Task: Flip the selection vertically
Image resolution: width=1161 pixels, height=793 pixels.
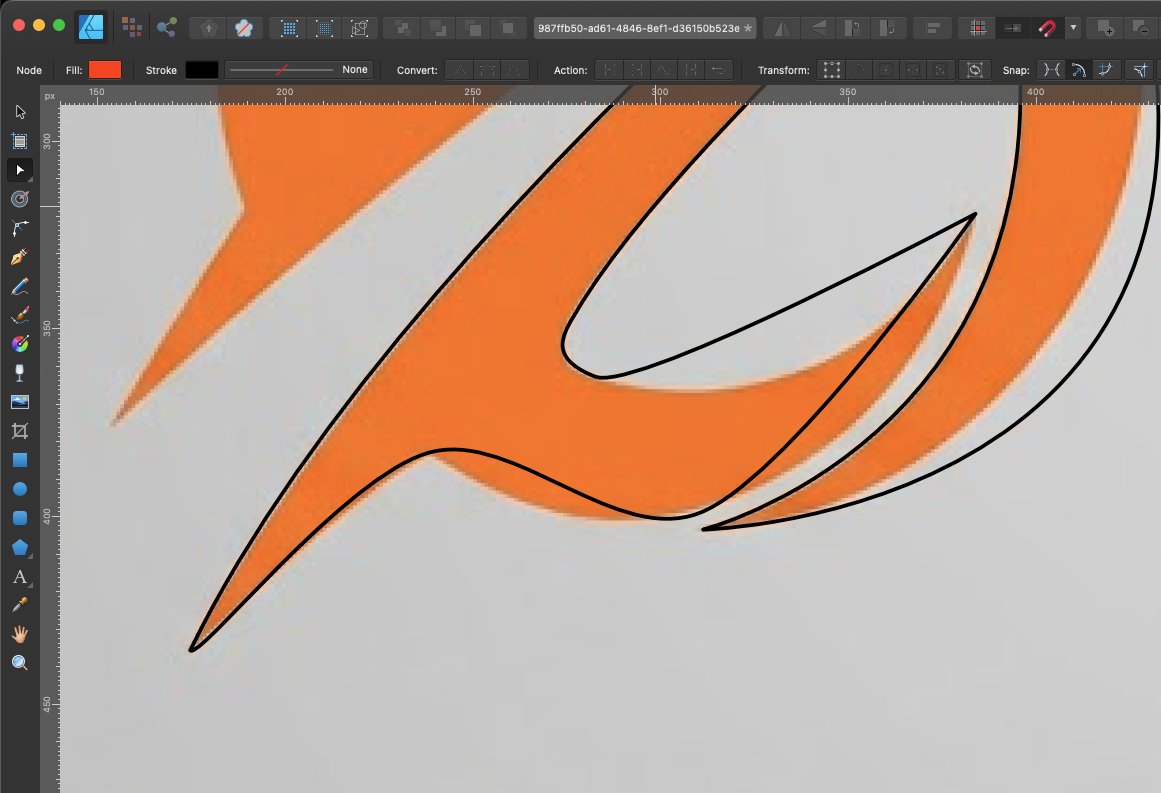Action: point(817,28)
